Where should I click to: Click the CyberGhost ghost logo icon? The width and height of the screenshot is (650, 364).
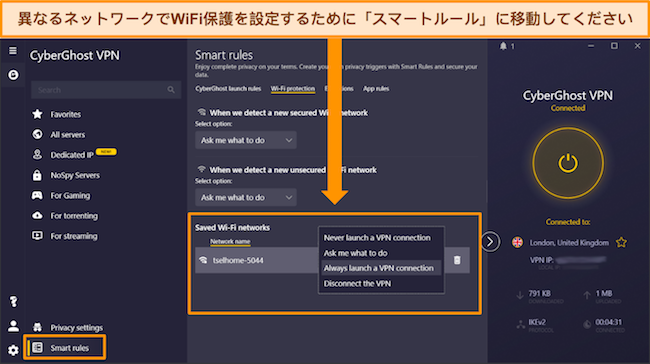coord(13,75)
